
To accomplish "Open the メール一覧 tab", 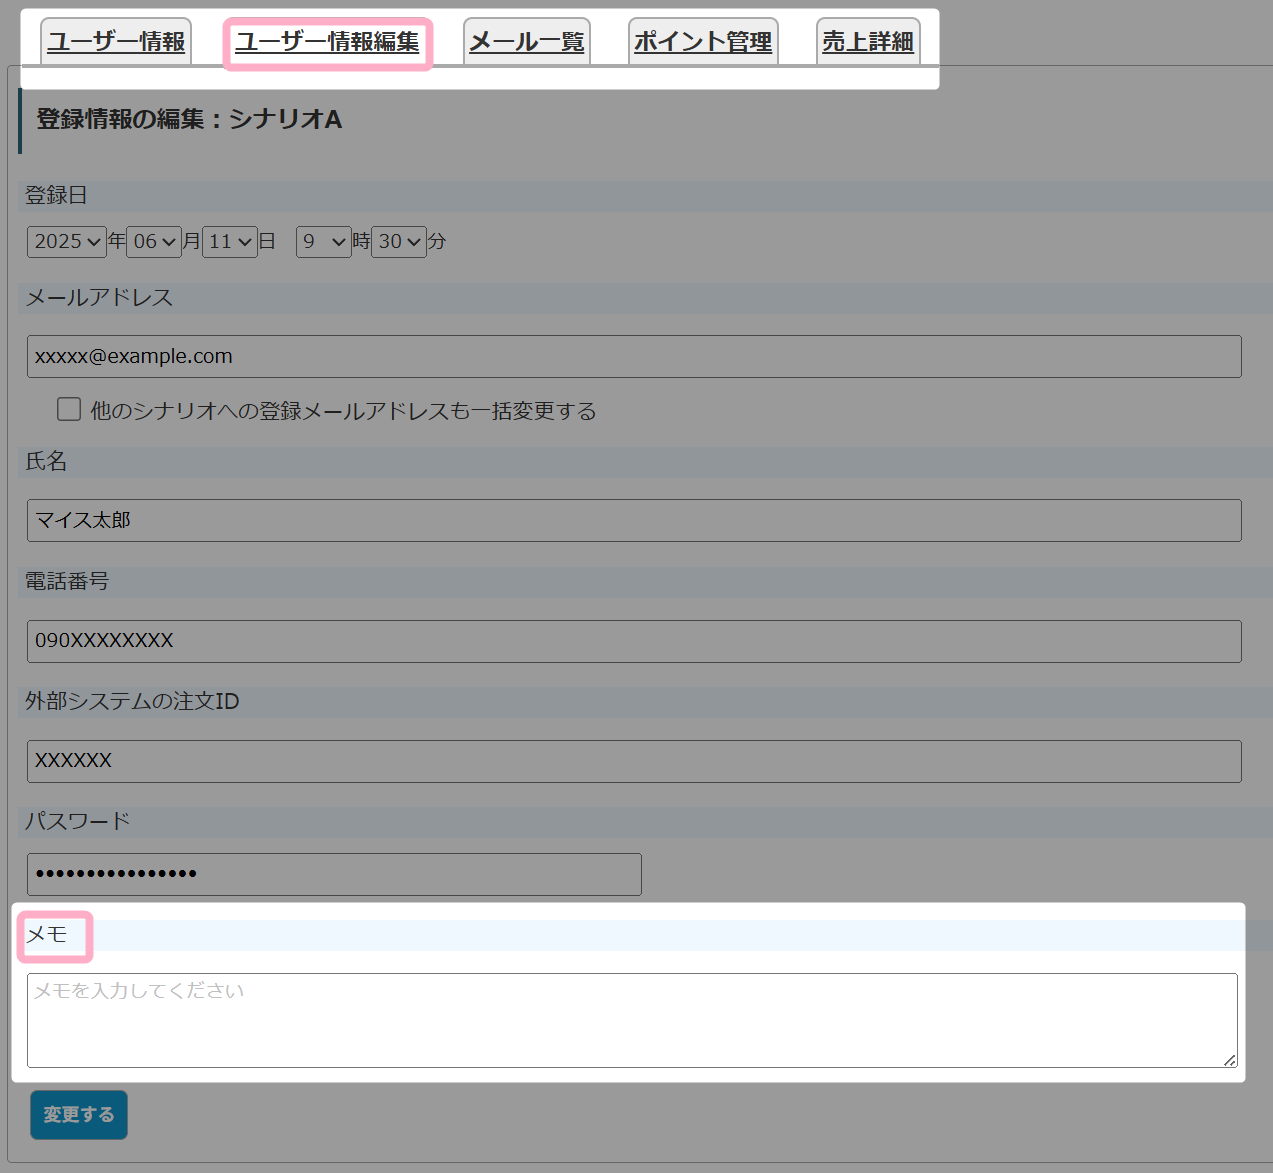I will tap(527, 42).
